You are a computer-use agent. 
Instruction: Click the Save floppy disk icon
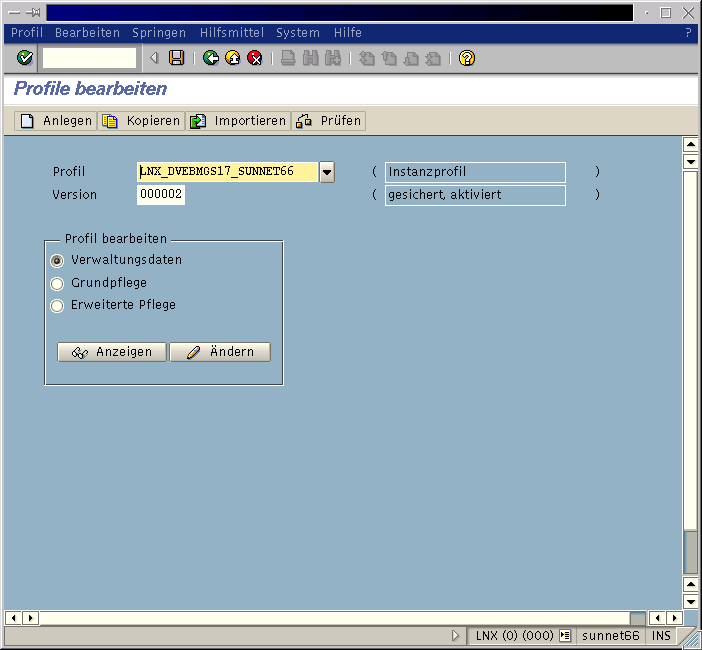[177, 58]
